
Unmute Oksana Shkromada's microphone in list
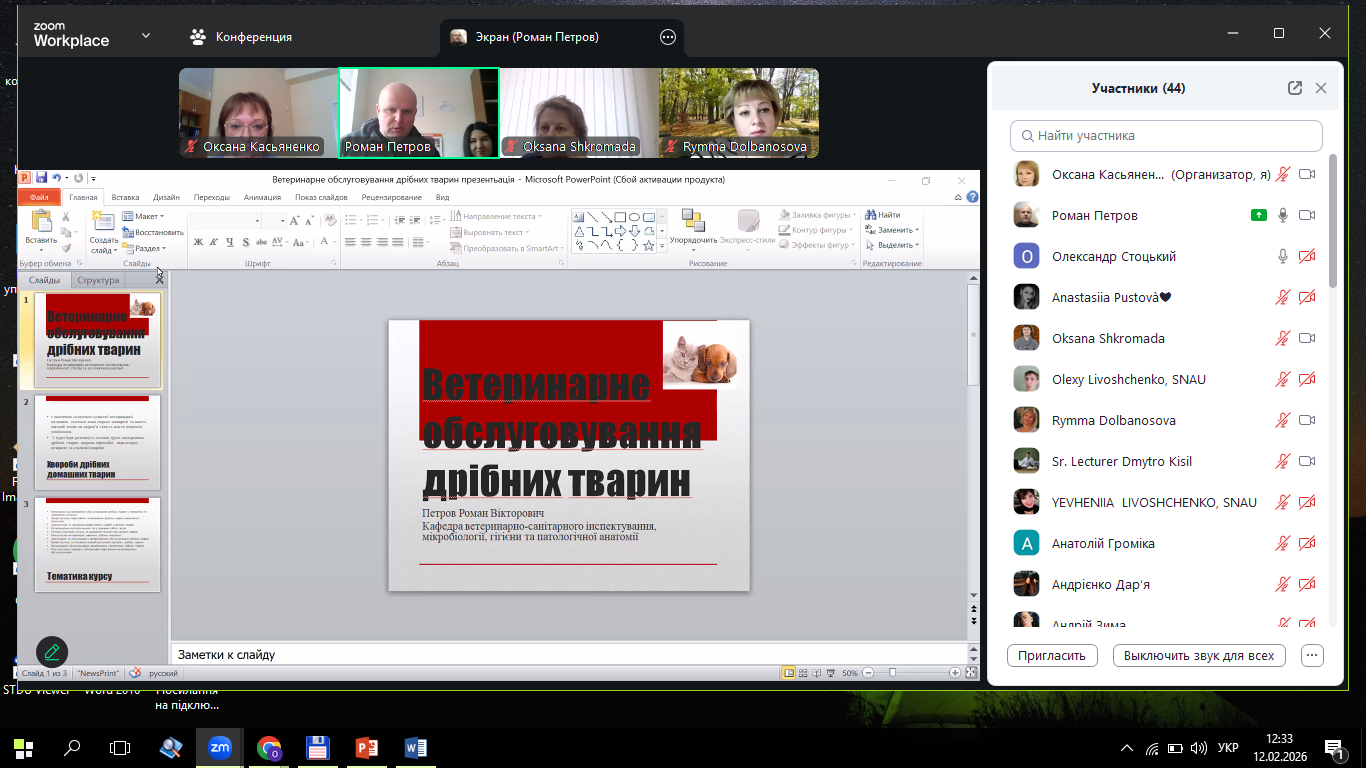tap(1283, 339)
